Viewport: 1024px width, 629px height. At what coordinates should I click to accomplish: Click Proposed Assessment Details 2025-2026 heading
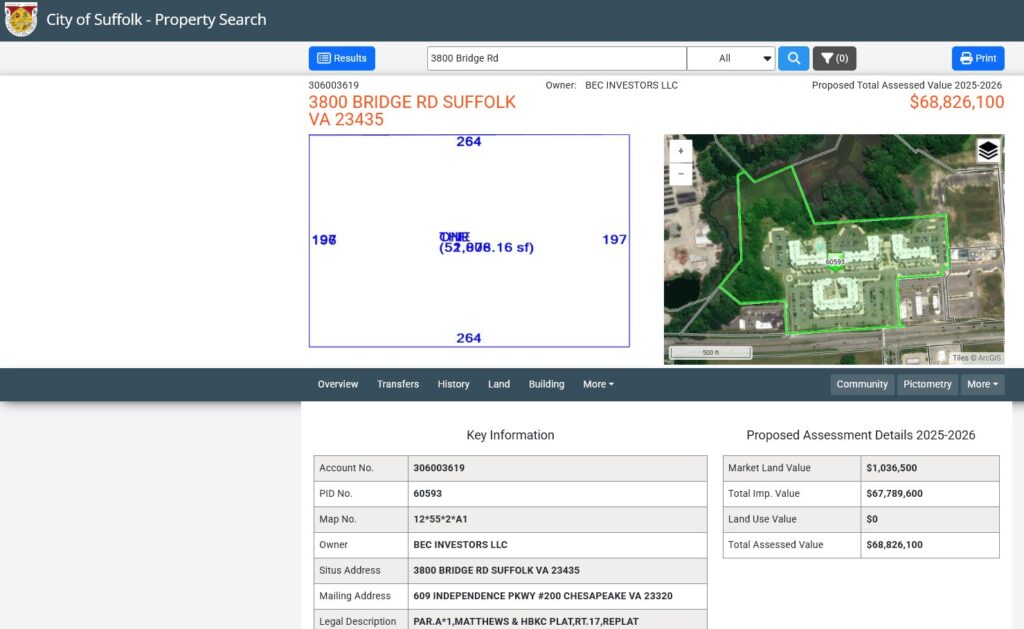click(x=861, y=435)
